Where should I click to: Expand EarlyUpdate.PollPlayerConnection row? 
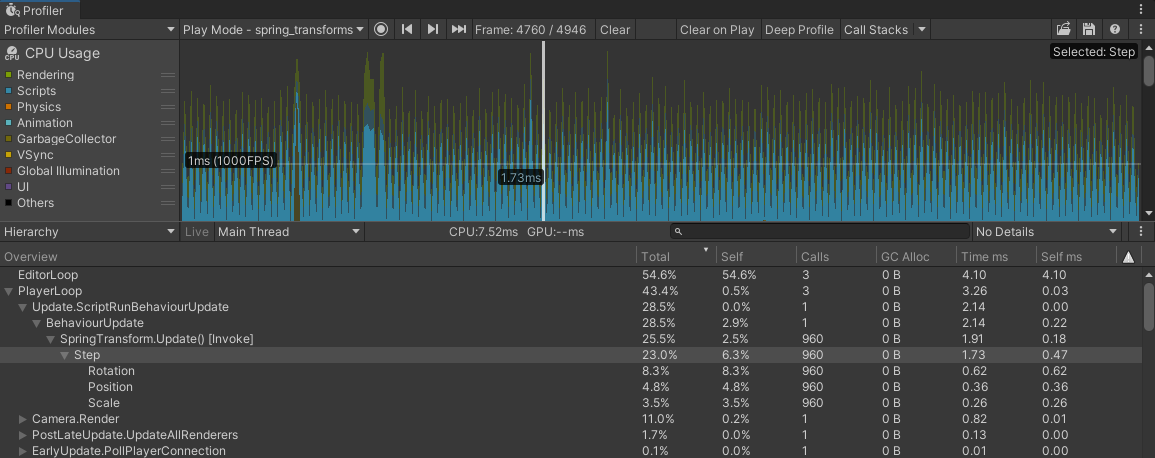[x=23, y=451]
